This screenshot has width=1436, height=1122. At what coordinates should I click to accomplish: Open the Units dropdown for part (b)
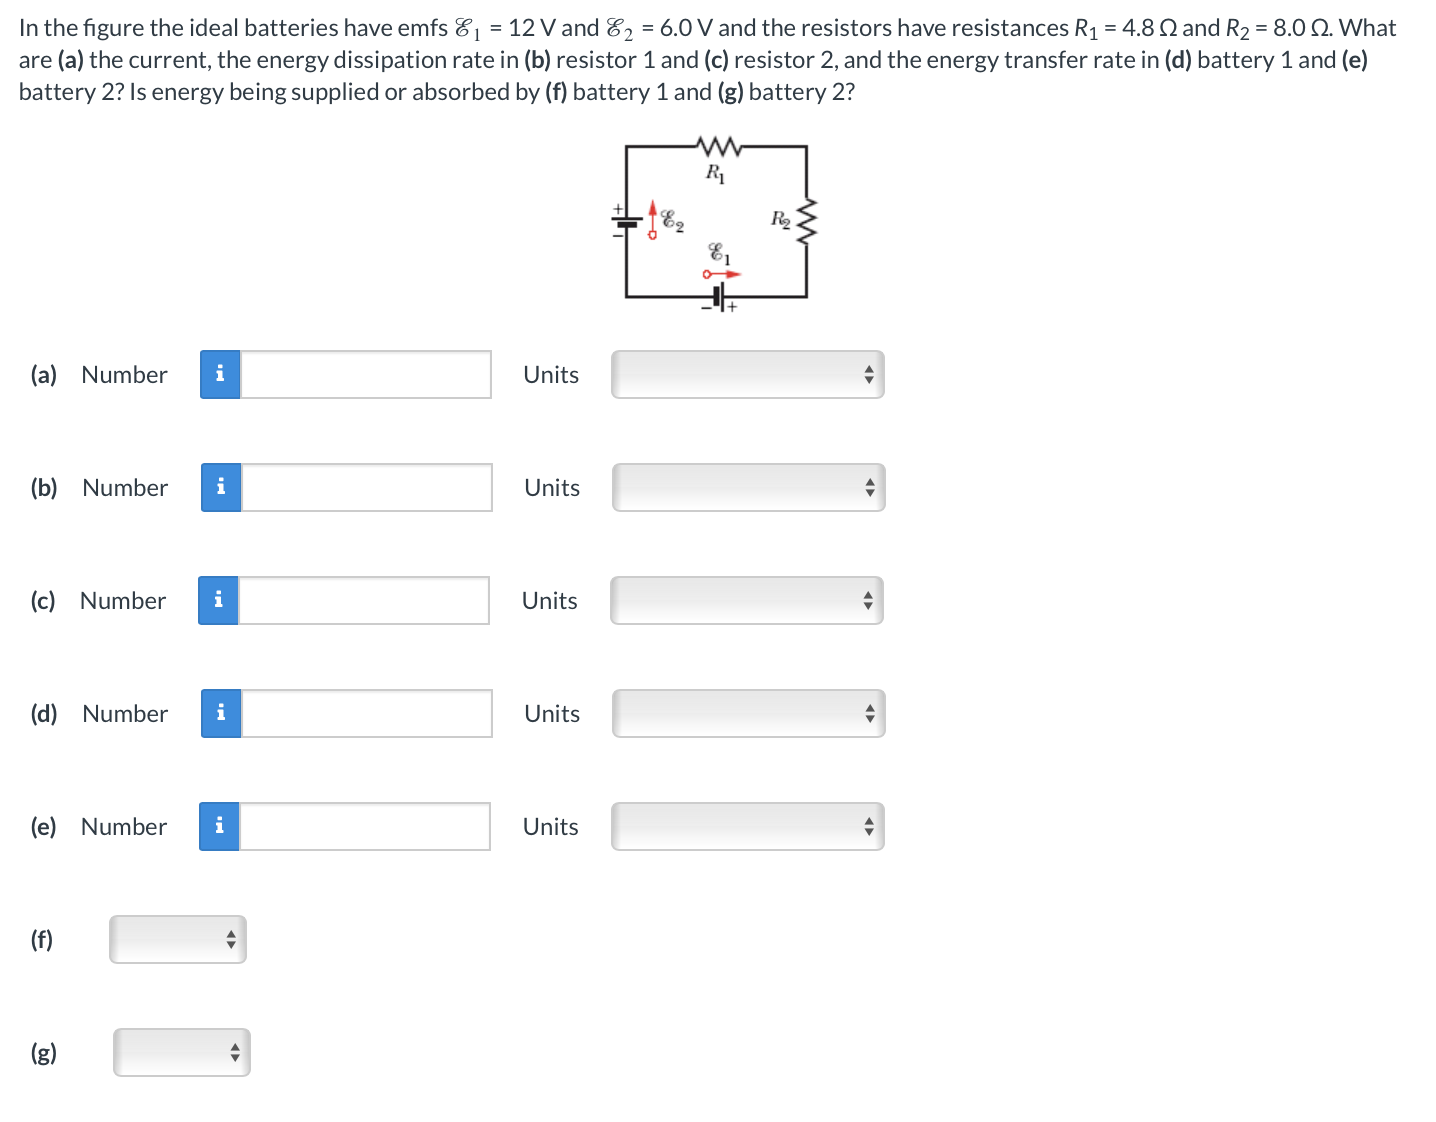[x=748, y=487]
